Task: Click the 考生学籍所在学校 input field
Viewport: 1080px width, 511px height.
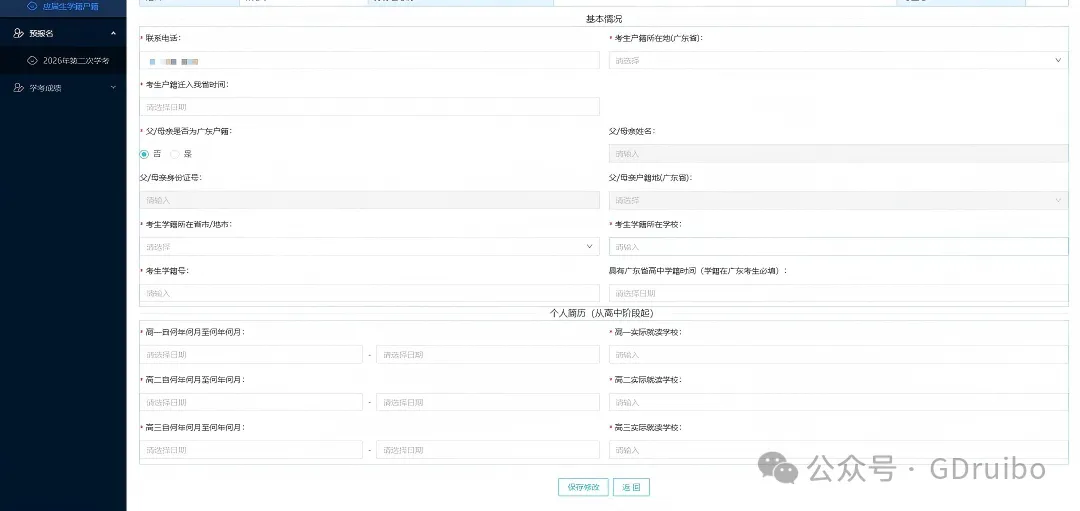Action: click(x=838, y=247)
